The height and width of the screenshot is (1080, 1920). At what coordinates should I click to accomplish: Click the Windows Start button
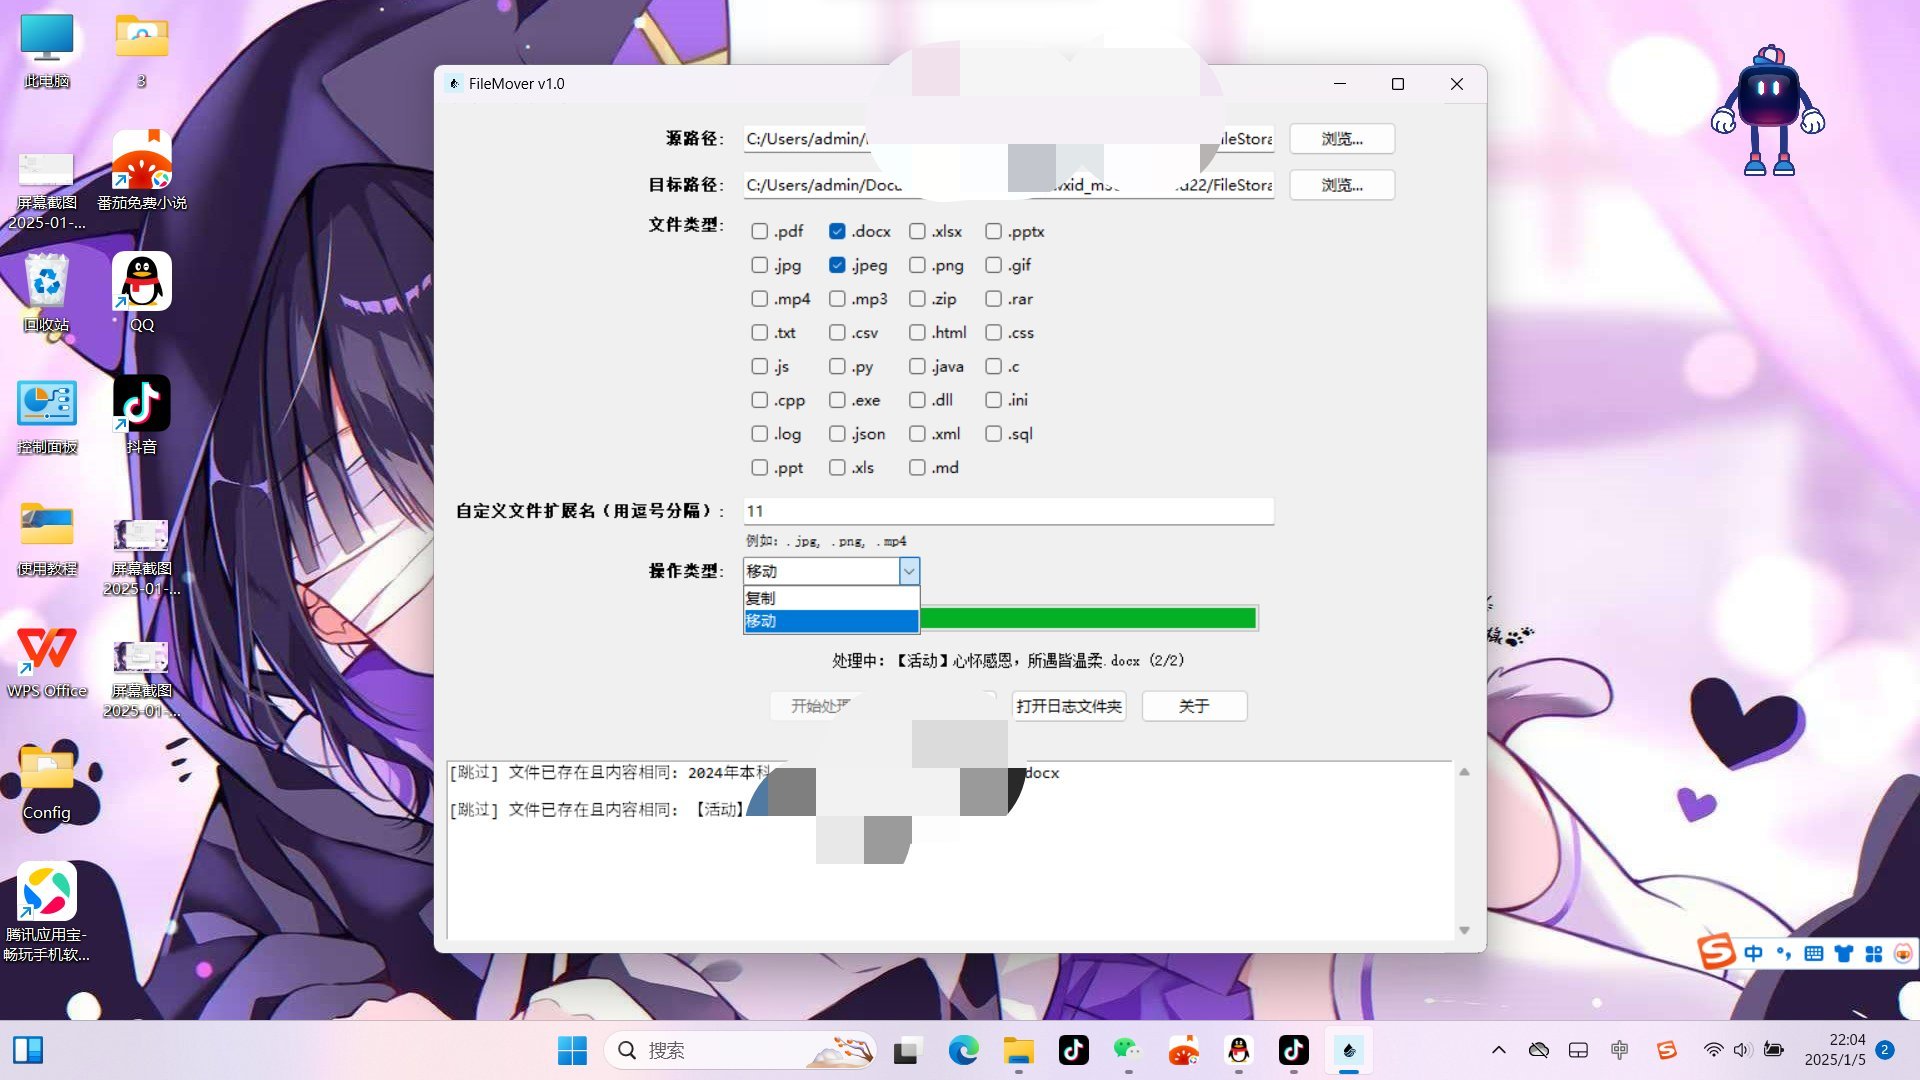[x=572, y=1050]
